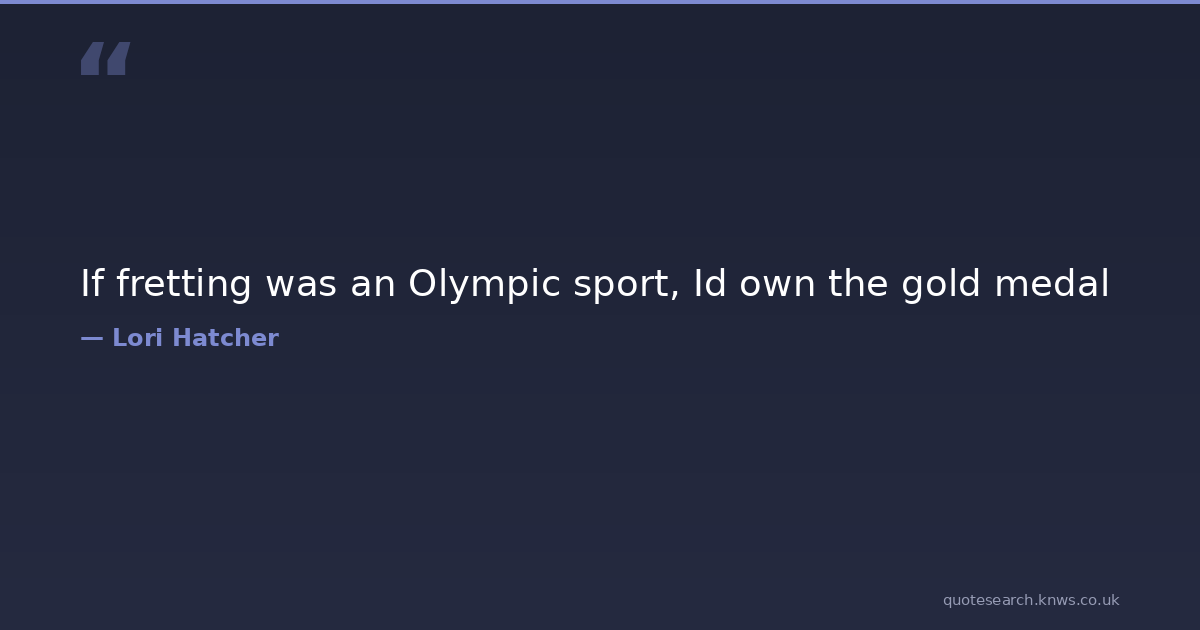Click the right mark of the quotation icon

click(118, 59)
